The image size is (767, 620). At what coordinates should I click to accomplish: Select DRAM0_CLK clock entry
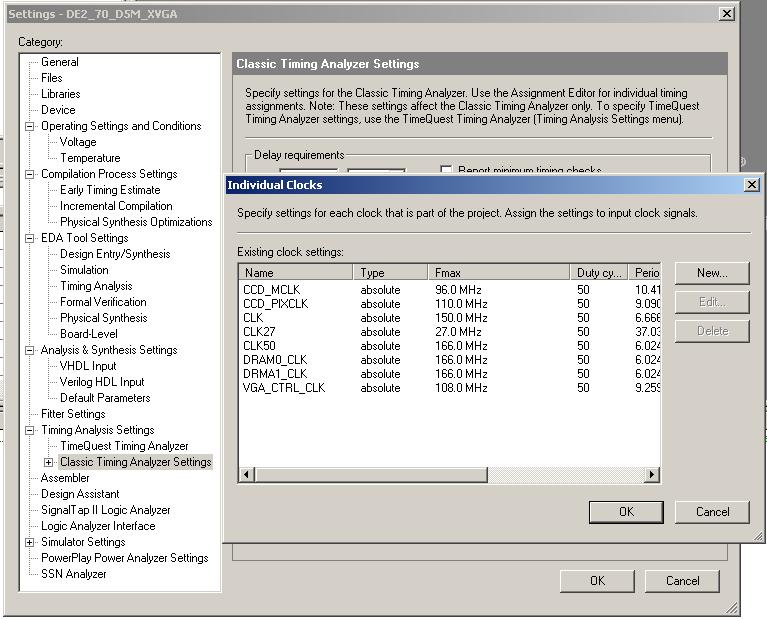point(450,360)
